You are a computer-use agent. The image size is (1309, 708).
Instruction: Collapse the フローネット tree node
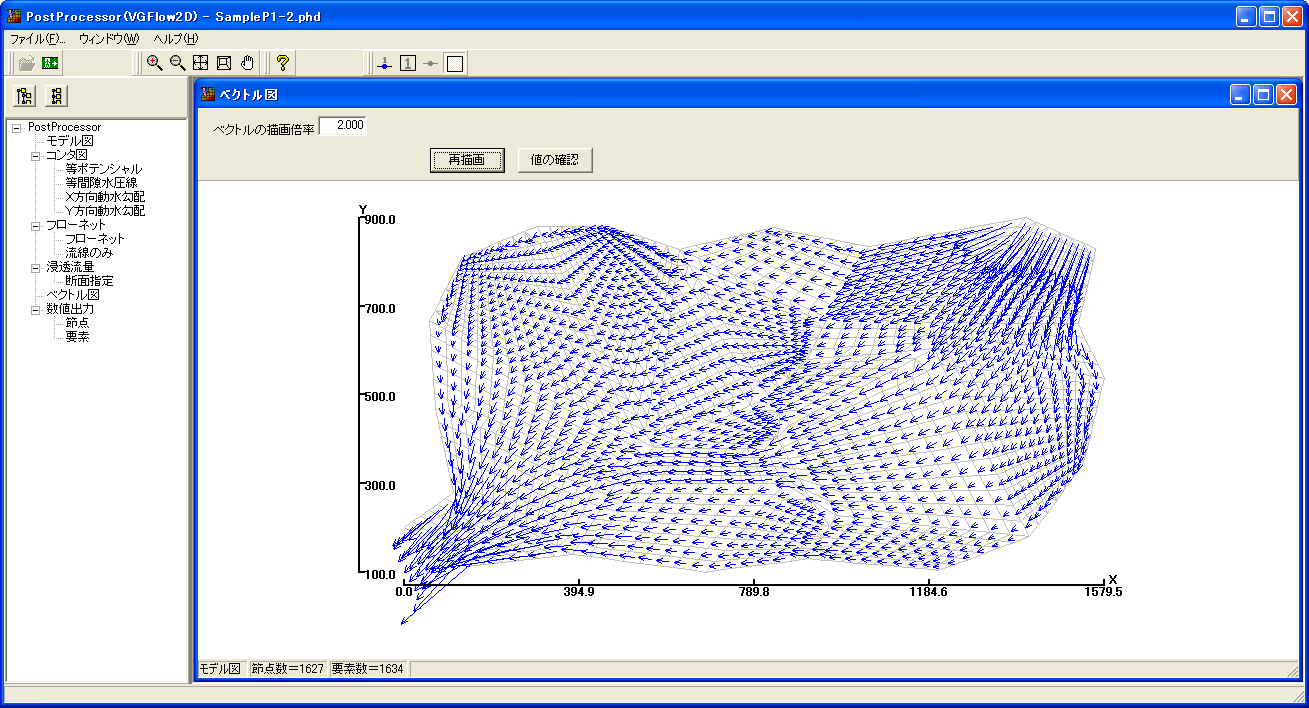pyautogui.click(x=35, y=225)
